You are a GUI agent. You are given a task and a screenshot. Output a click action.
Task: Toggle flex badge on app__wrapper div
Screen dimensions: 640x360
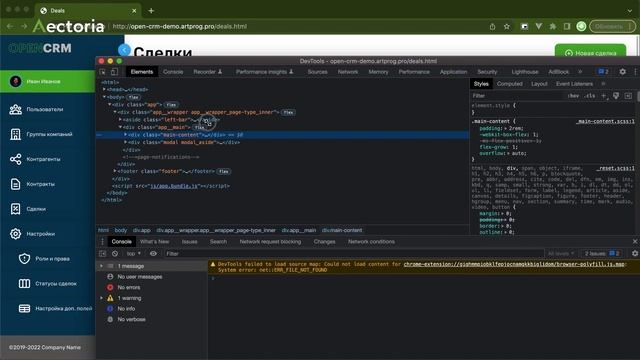(x=289, y=112)
